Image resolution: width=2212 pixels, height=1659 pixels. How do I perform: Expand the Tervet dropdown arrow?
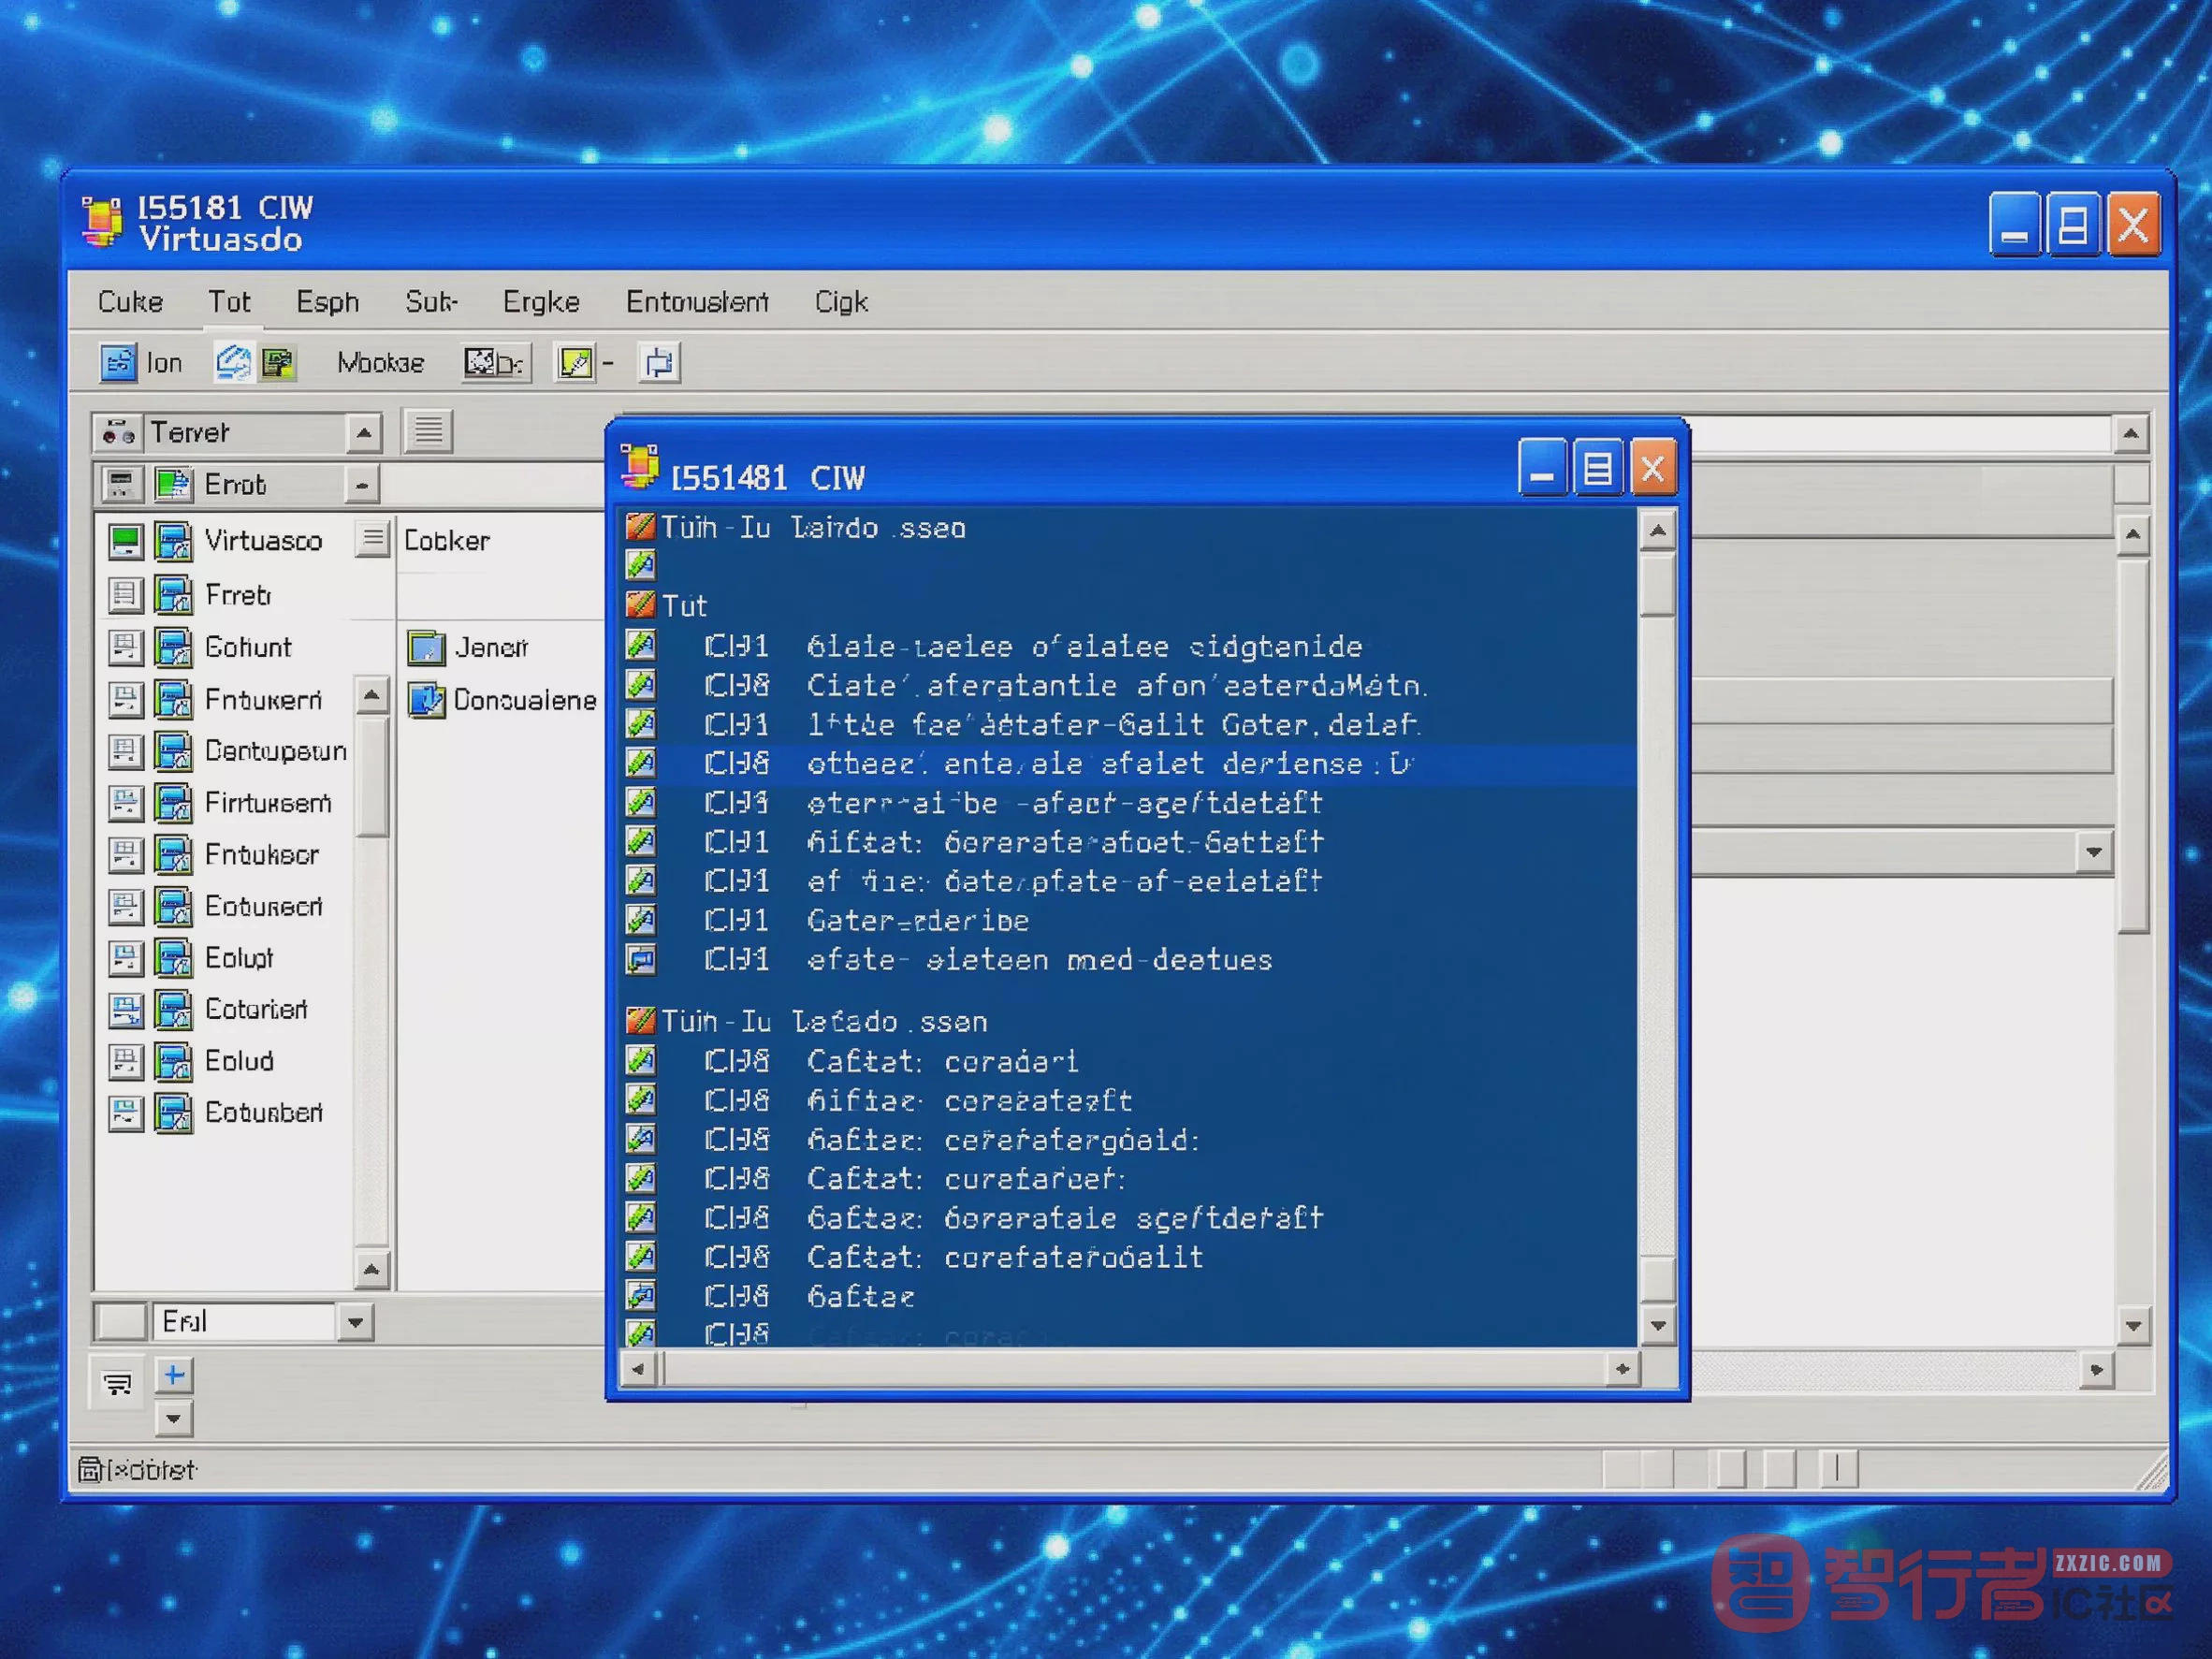(363, 432)
